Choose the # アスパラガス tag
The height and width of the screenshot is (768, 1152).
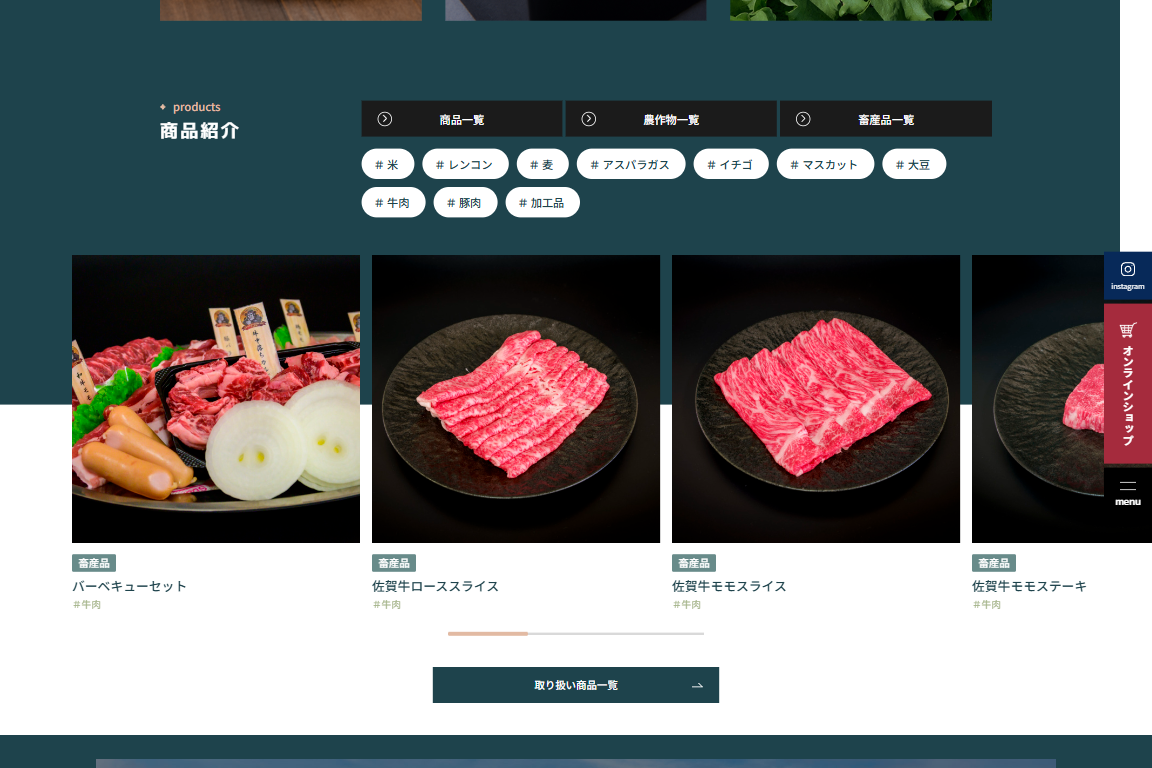pyautogui.click(x=630, y=164)
